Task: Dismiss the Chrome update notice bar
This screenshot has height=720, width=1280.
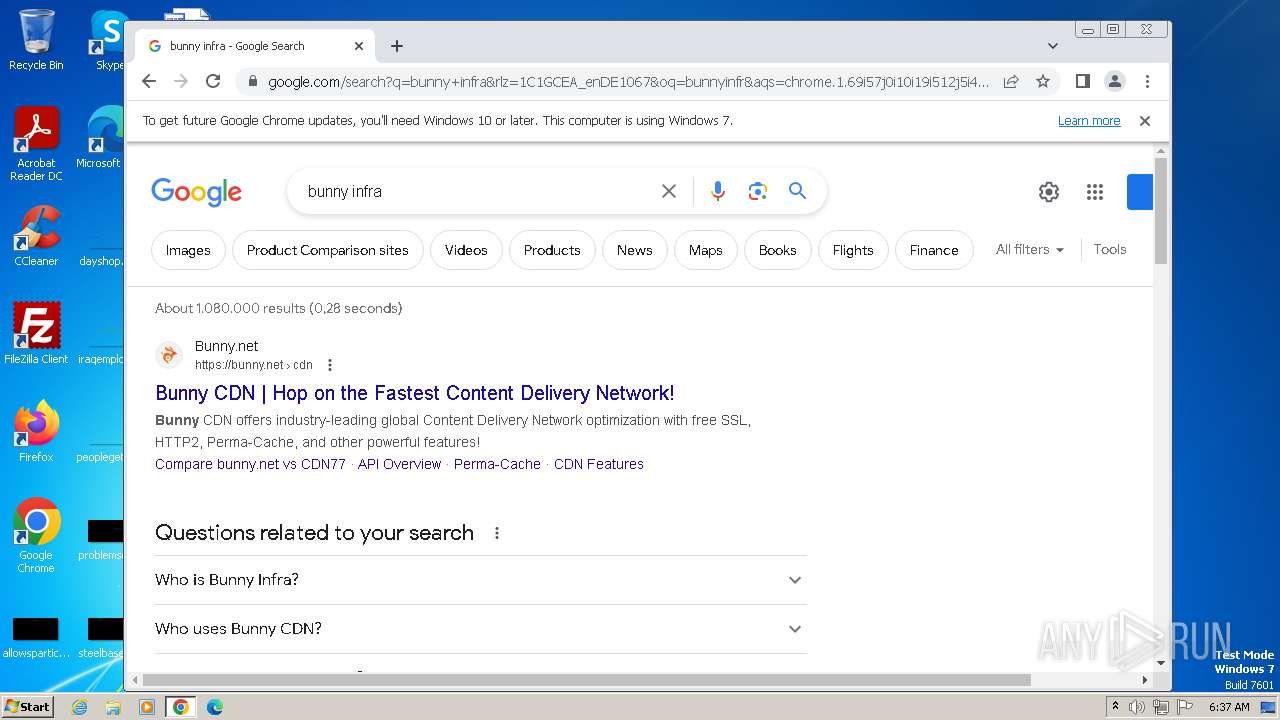Action: pos(1145,121)
